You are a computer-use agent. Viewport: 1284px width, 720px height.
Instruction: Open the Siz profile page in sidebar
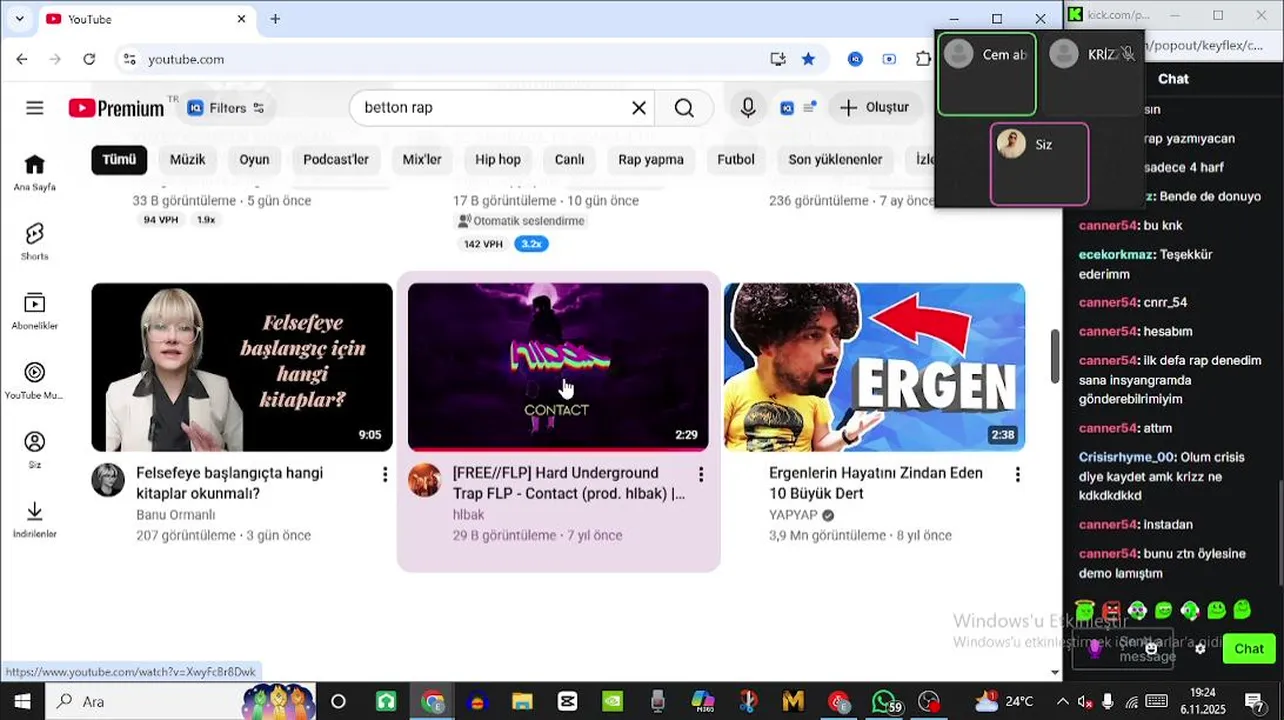pos(35,450)
